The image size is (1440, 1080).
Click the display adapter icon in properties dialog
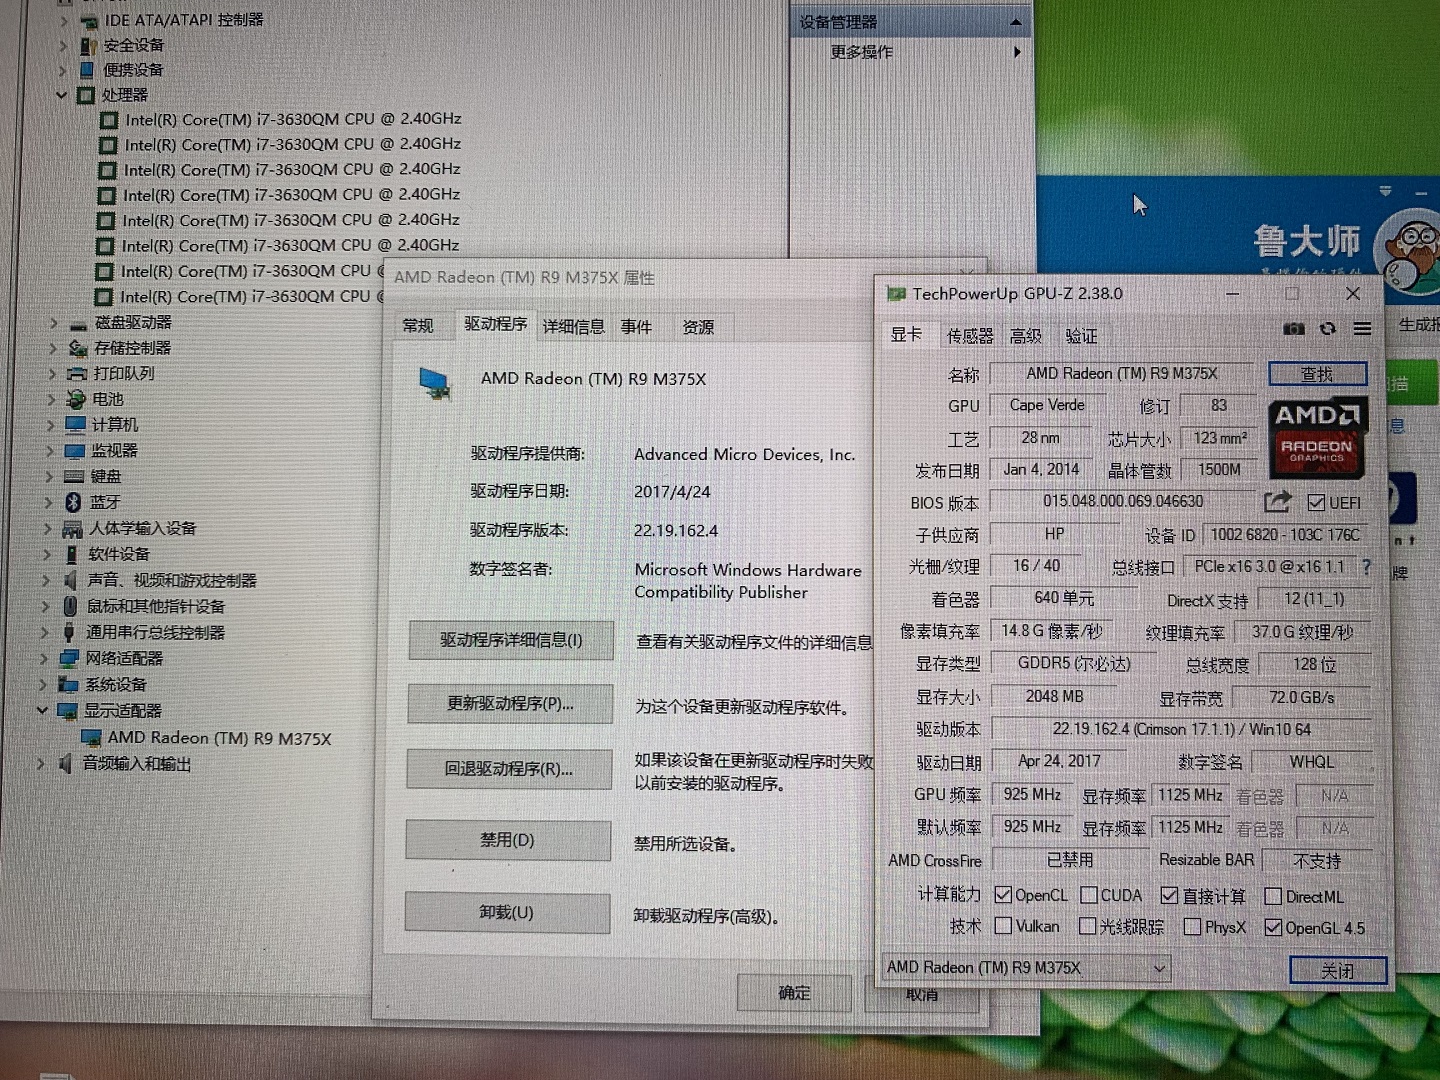point(435,383)
